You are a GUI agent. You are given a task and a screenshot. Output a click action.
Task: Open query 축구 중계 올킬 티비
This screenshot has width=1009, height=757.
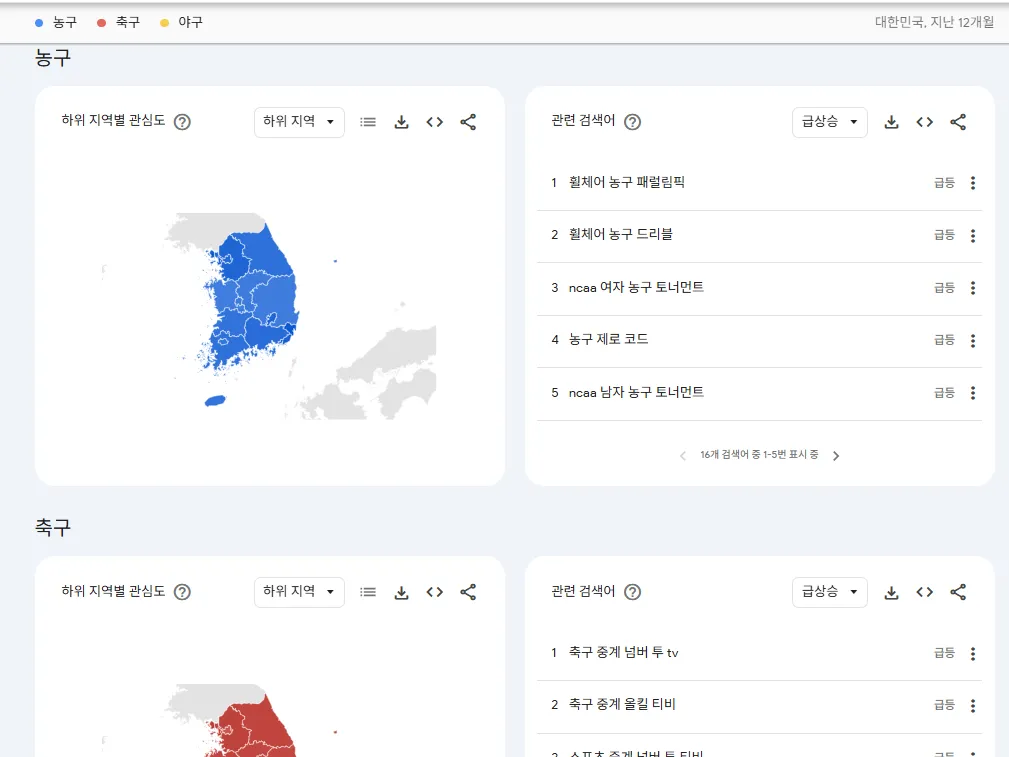622,705
